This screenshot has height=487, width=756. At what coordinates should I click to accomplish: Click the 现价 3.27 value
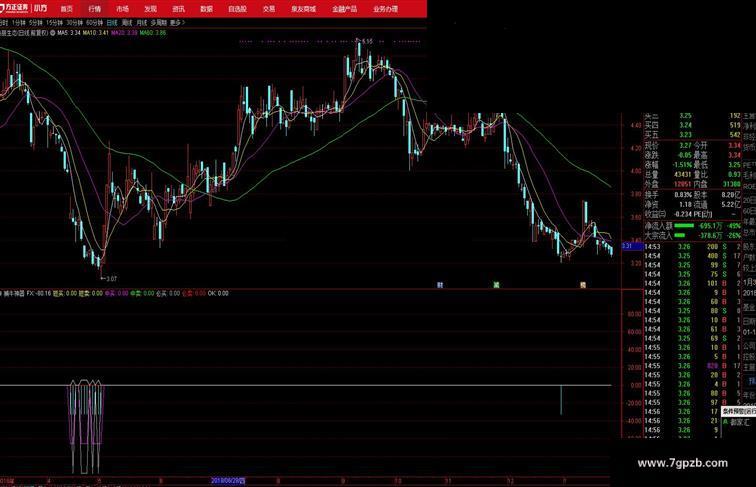point(685,145)
